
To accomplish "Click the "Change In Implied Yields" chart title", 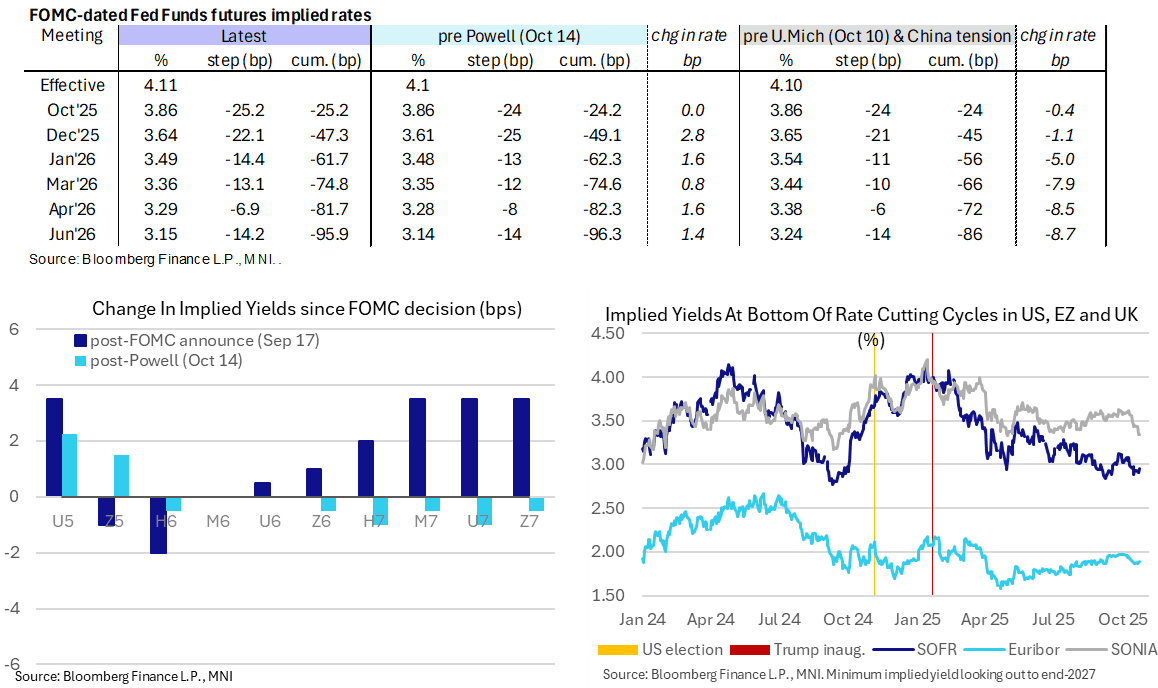I will point(307,308).
